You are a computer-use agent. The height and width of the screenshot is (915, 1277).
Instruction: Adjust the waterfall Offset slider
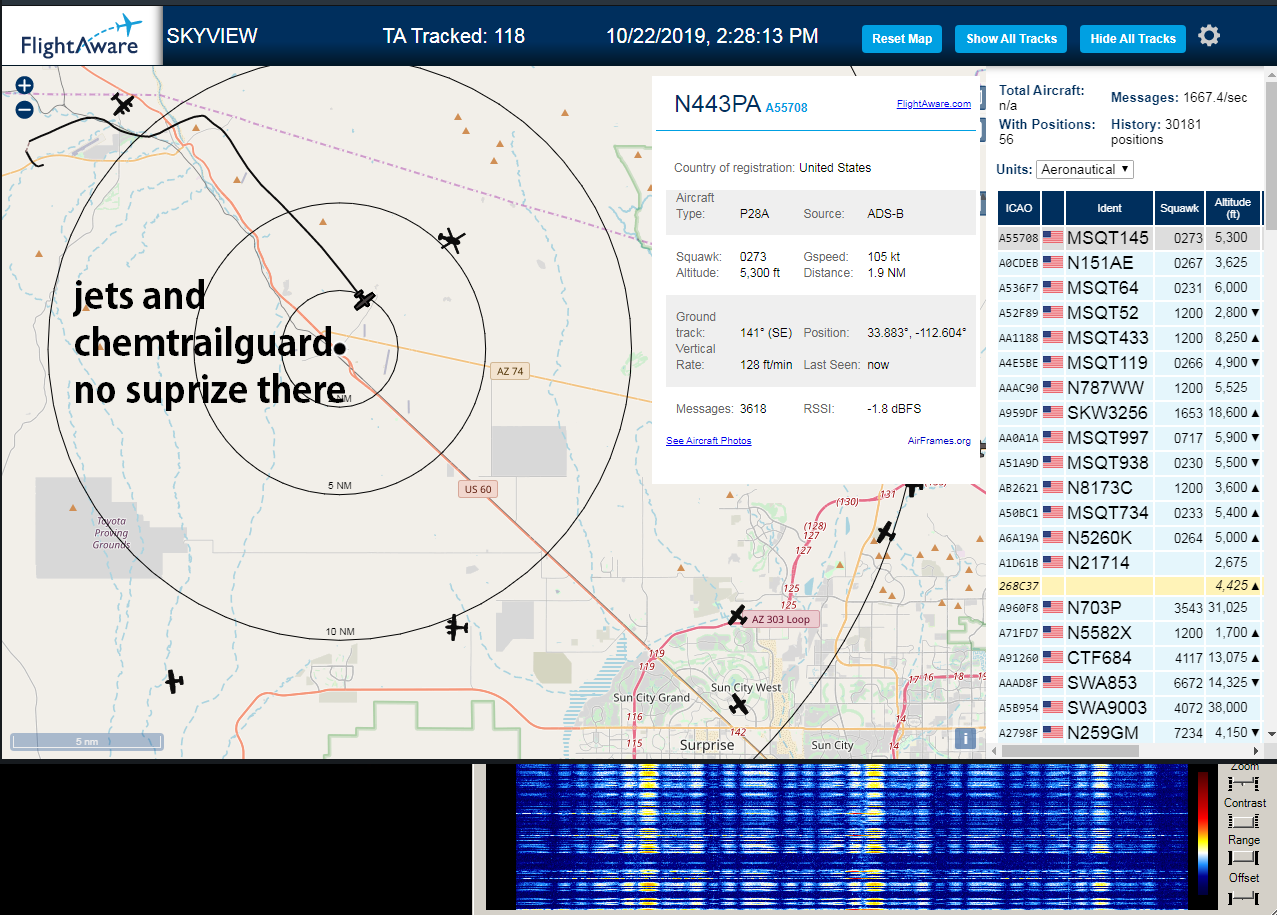point(1244,897)
